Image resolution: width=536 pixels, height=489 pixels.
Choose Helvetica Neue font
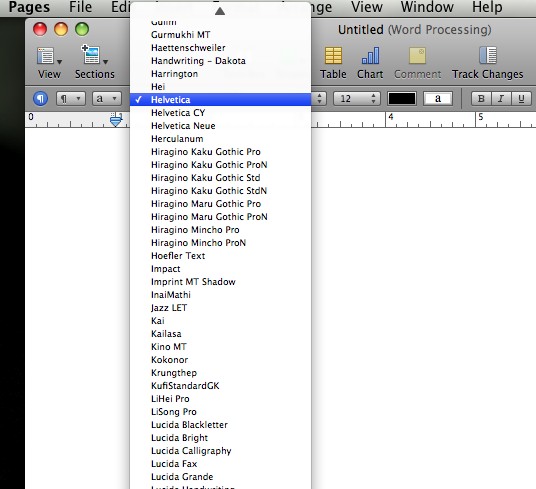[220, 126]
